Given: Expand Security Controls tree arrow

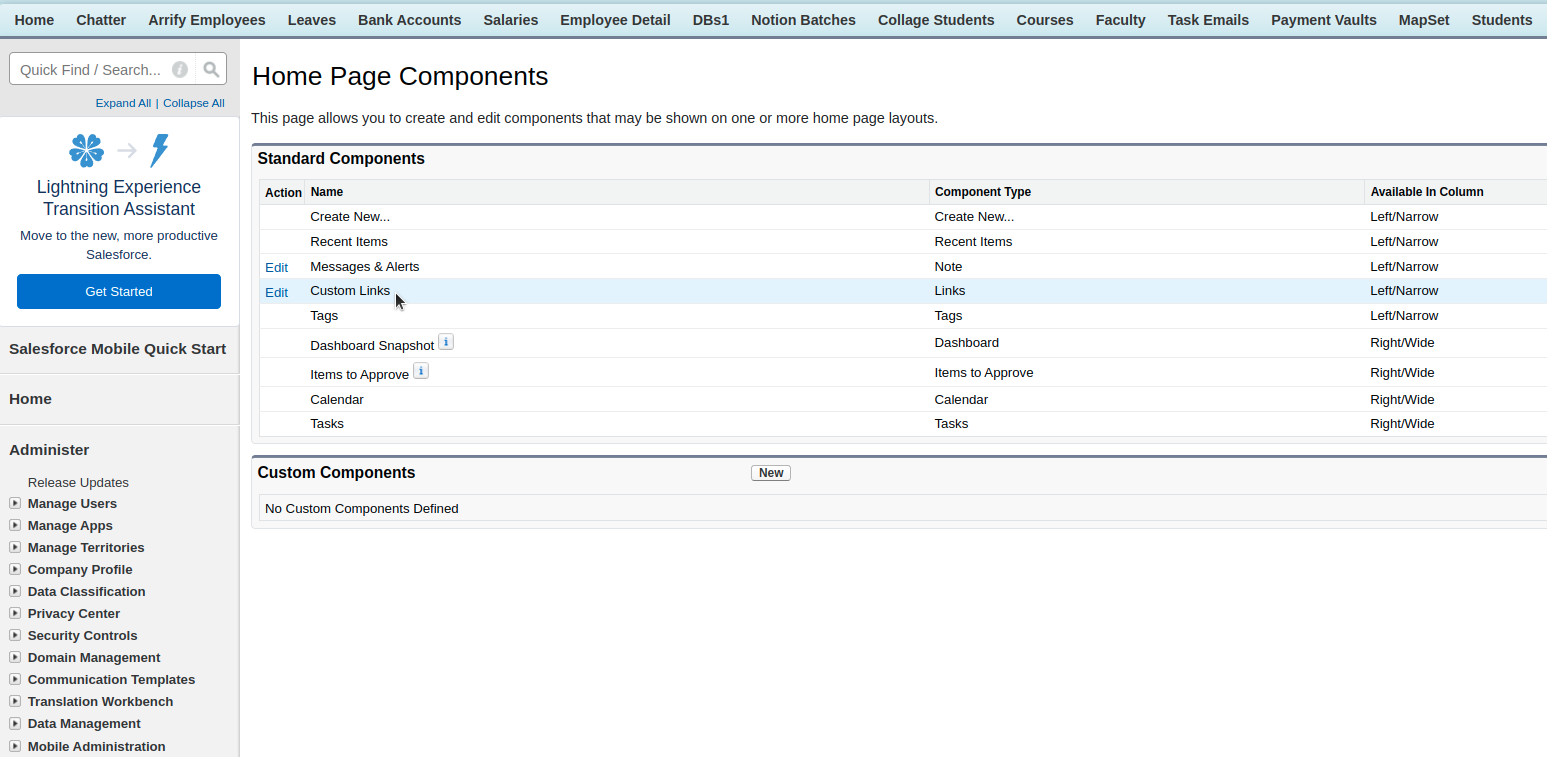Looking at the screenshot, I should pos(15,635).
